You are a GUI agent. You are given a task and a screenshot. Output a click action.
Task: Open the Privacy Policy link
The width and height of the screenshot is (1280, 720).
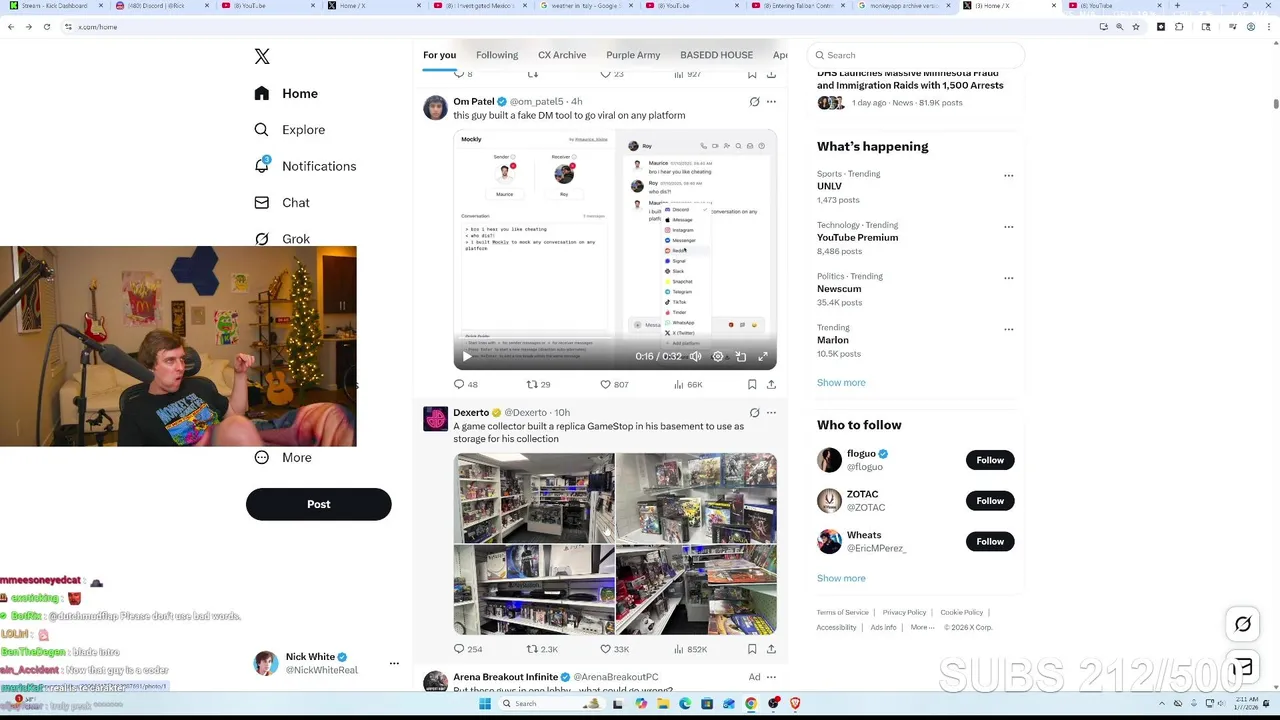[x=904, y=612]
